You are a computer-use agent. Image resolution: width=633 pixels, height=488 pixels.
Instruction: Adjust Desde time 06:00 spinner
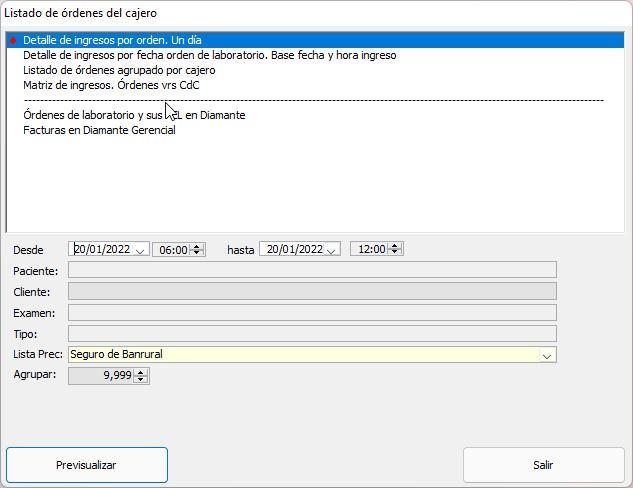(x=197, y=250)
